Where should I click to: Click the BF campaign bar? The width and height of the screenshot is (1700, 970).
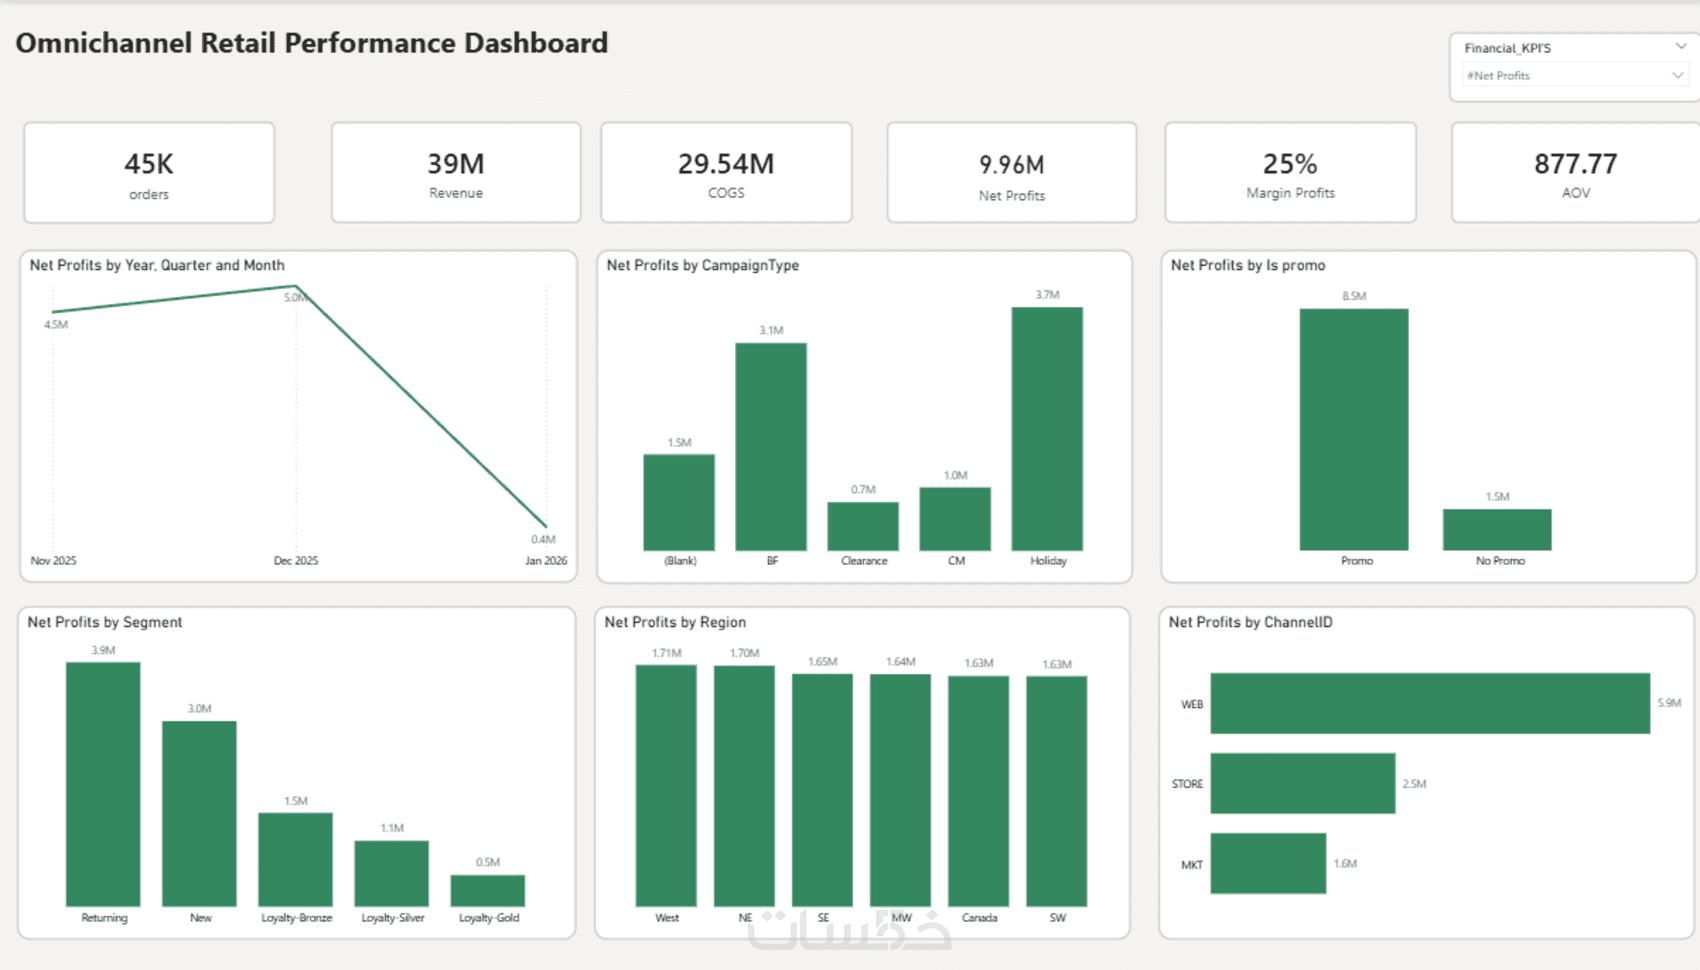pyautogui.click(x=771, y=447)
